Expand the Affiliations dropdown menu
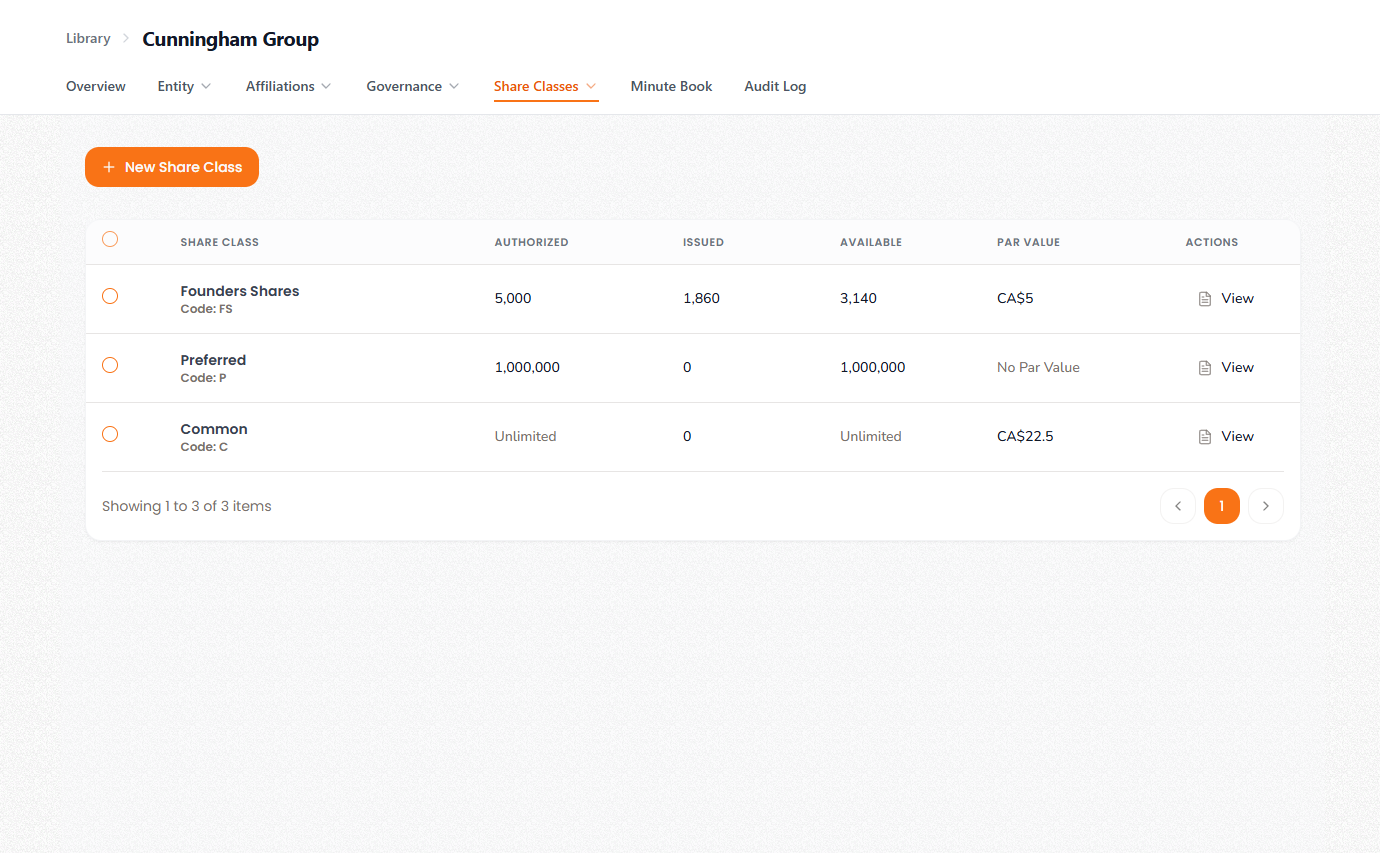Viewport: 1380px width, 853px height. click(x=288, y=87)
